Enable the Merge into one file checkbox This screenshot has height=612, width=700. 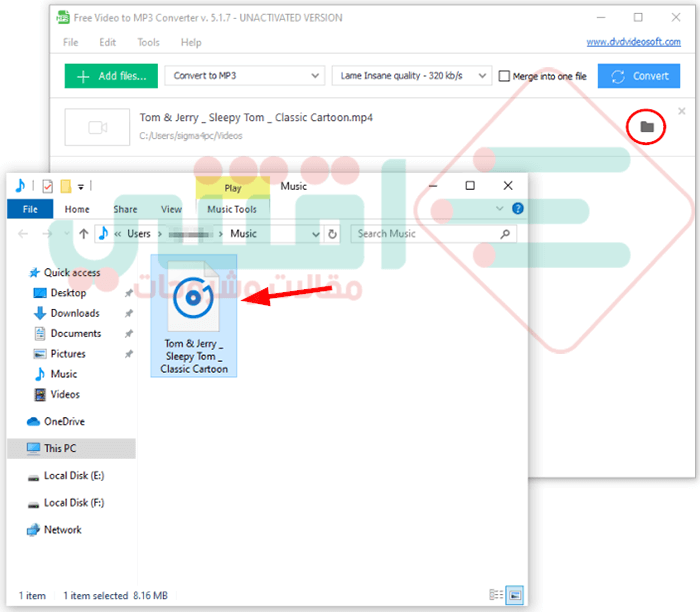pyautogui.click(x=504, y=76)
